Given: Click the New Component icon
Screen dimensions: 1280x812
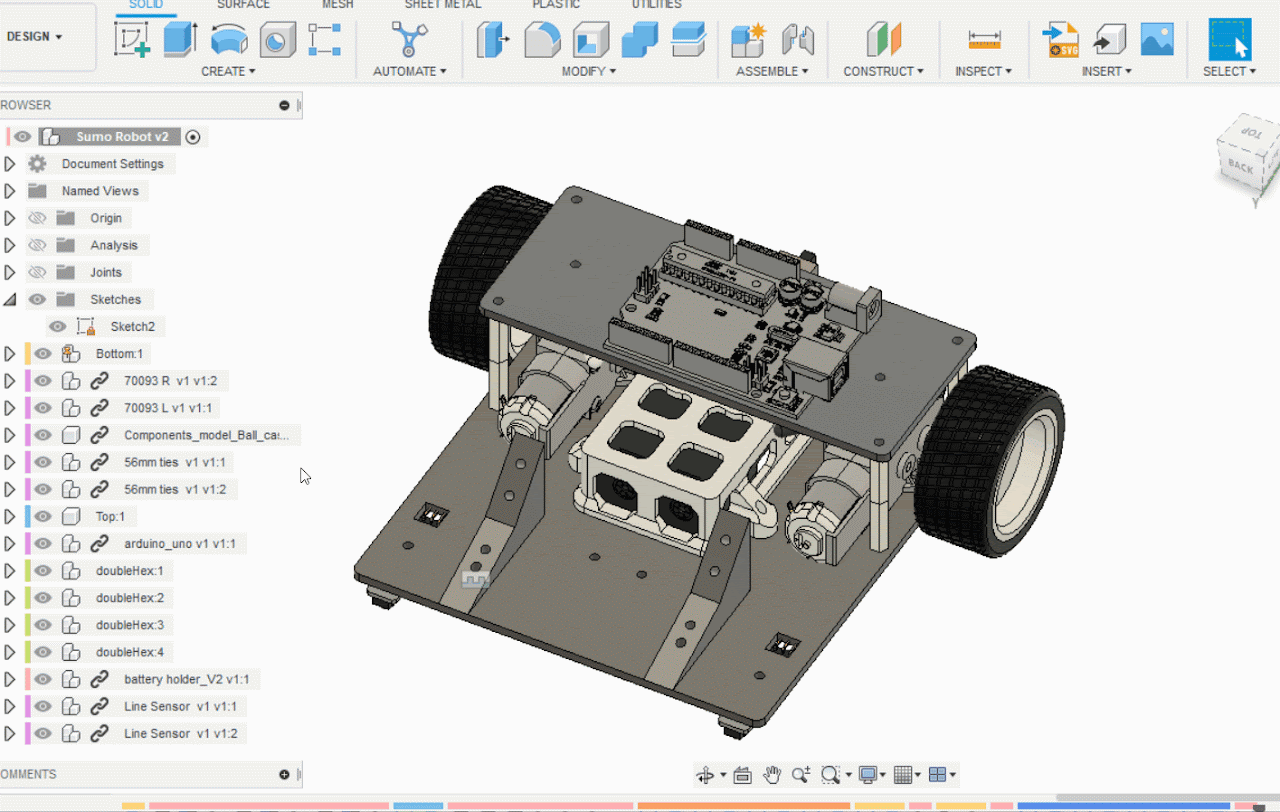Looking at the screenshot, I should point(747,40).
